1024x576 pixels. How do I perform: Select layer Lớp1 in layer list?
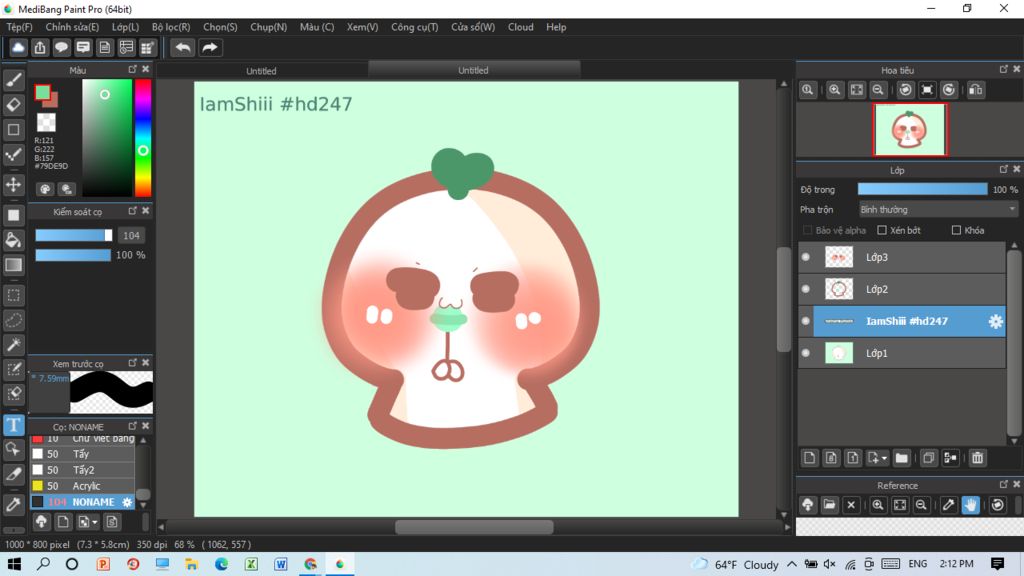pyautogui.click(x=908, y=353)
